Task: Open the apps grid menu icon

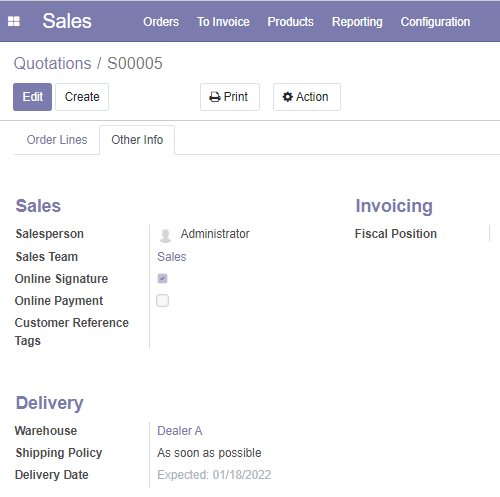Action: (14, 21)
